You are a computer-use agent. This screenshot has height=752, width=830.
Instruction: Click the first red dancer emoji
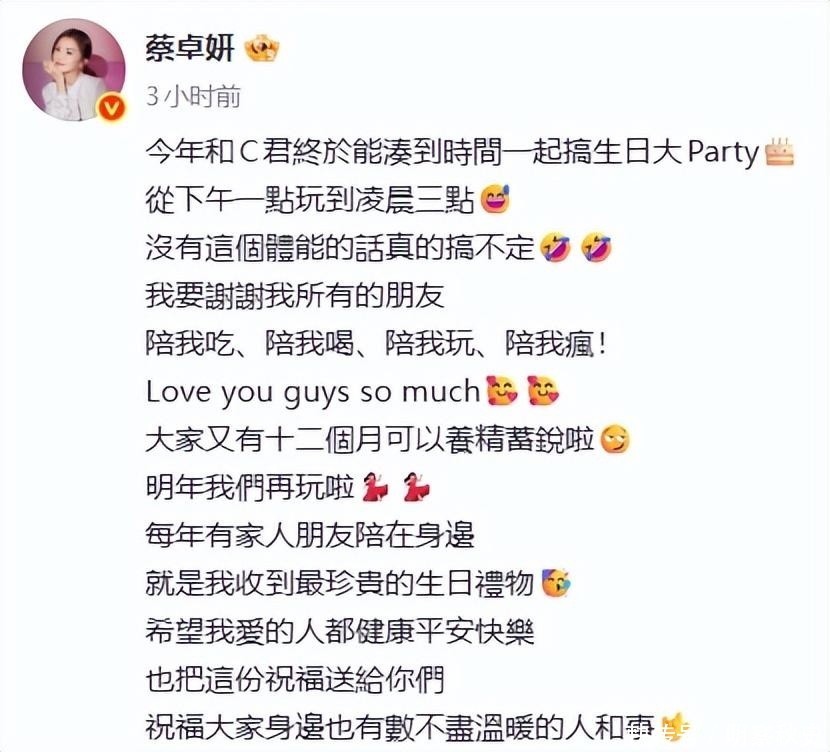375,487
